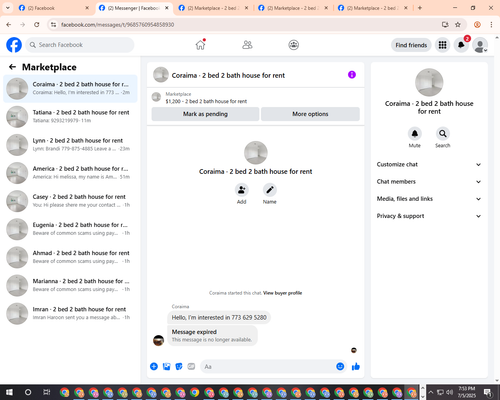Open the View buyer profile link
The image size is (500, 400).
(x=282, y=293)
